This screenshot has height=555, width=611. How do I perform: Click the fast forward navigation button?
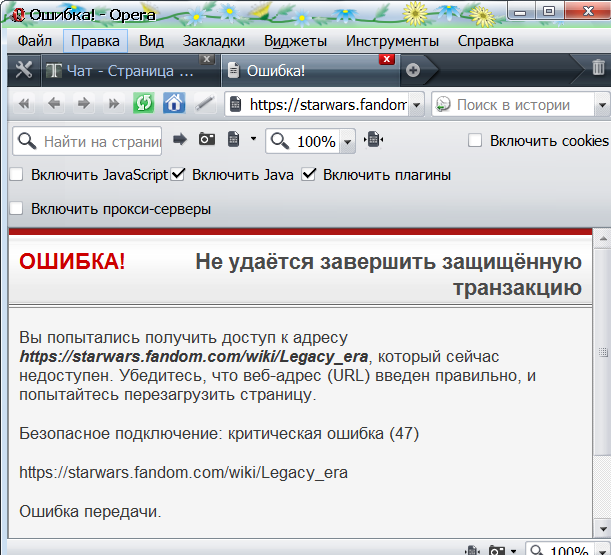coord(113,104)
